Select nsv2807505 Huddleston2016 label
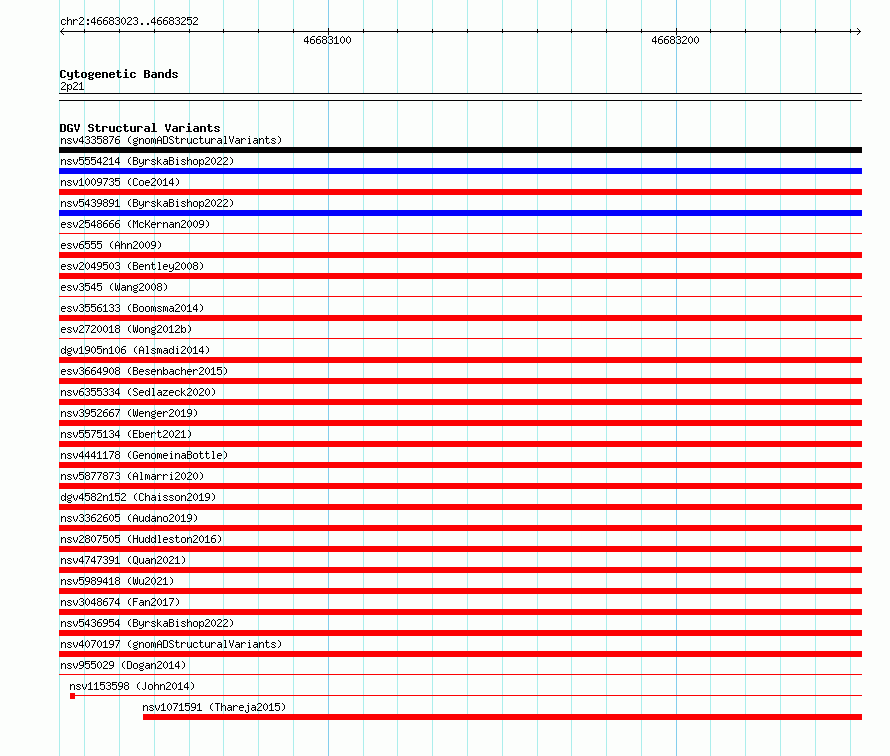 tap(141, 539)
